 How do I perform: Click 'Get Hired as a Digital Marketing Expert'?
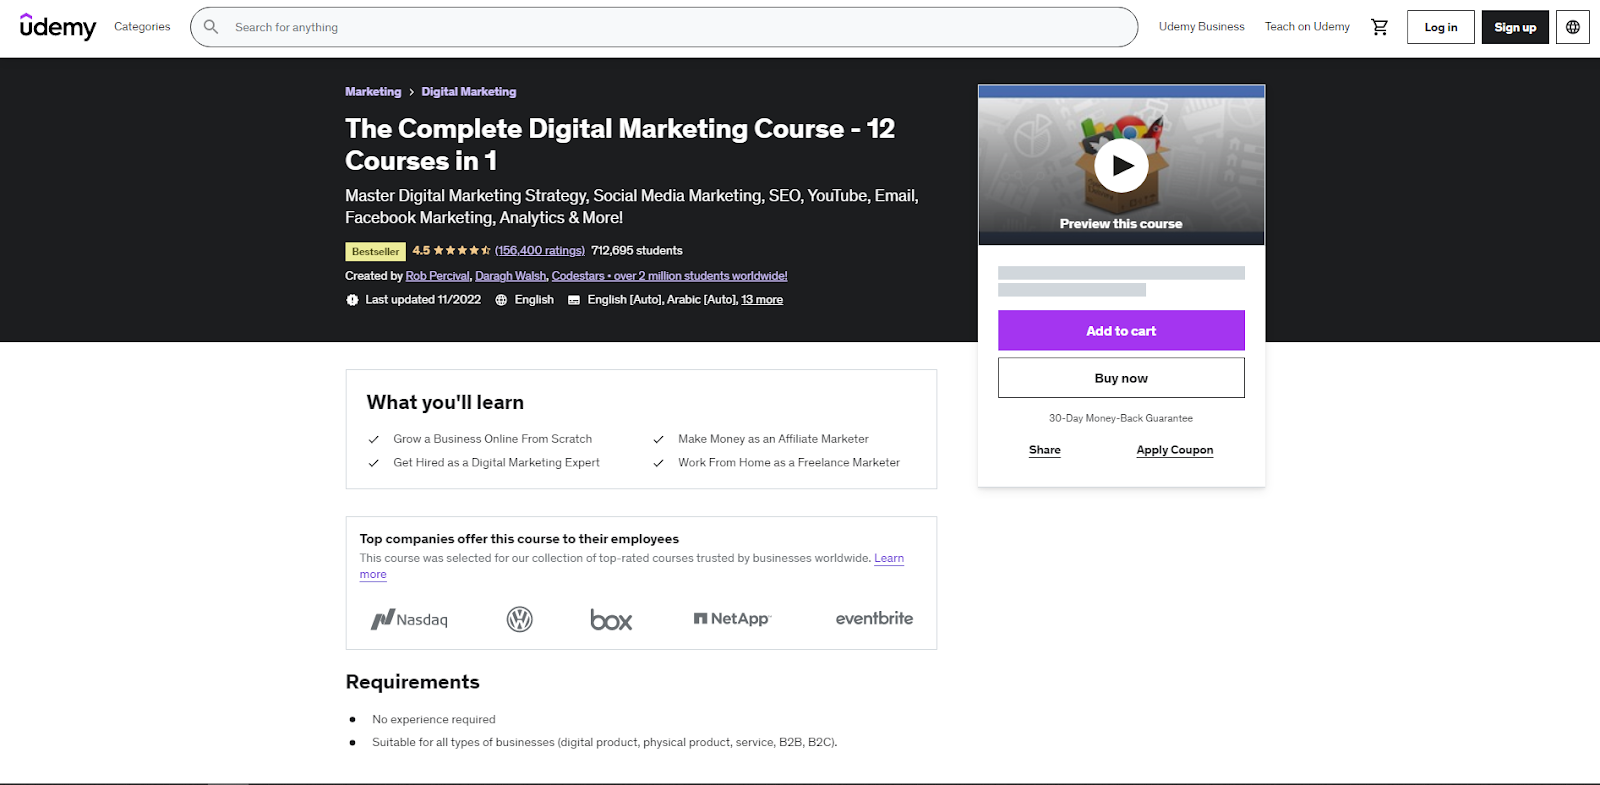point(496,463)
